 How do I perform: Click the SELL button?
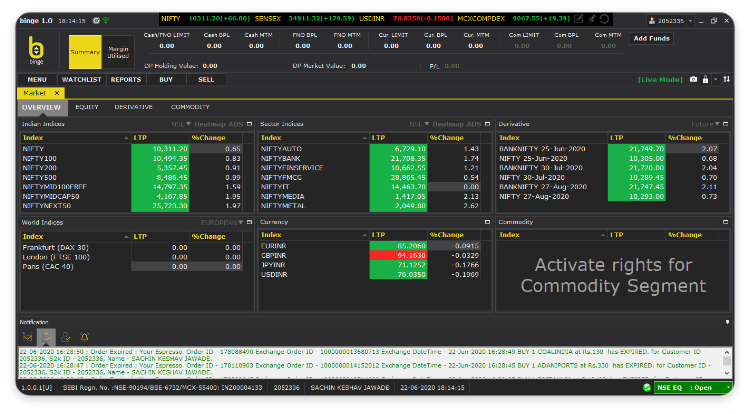pyautogui.click(x=206, y=80)
